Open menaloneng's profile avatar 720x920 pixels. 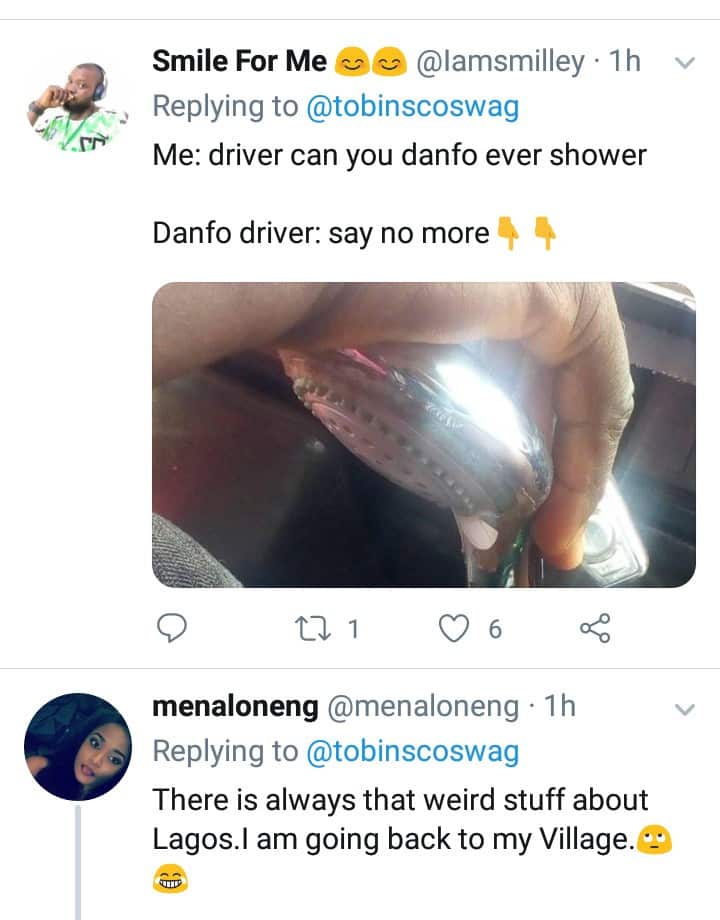pyautogui.click(x=77, y=747)
